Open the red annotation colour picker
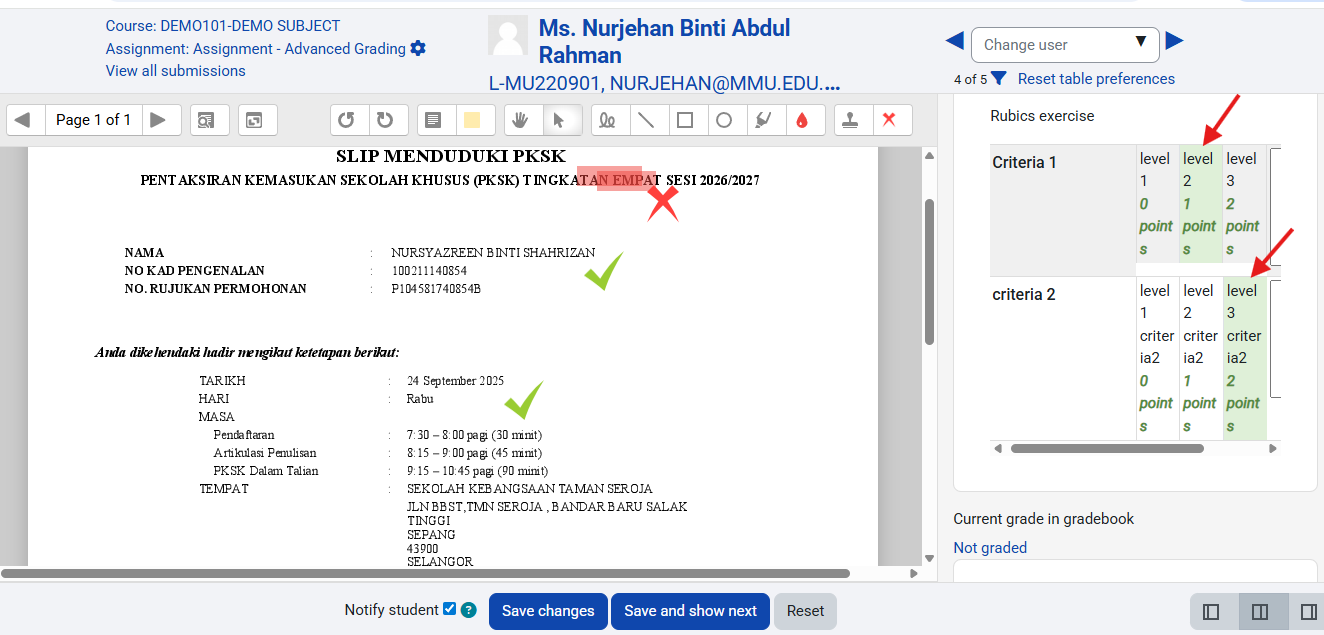 [801, 120]
